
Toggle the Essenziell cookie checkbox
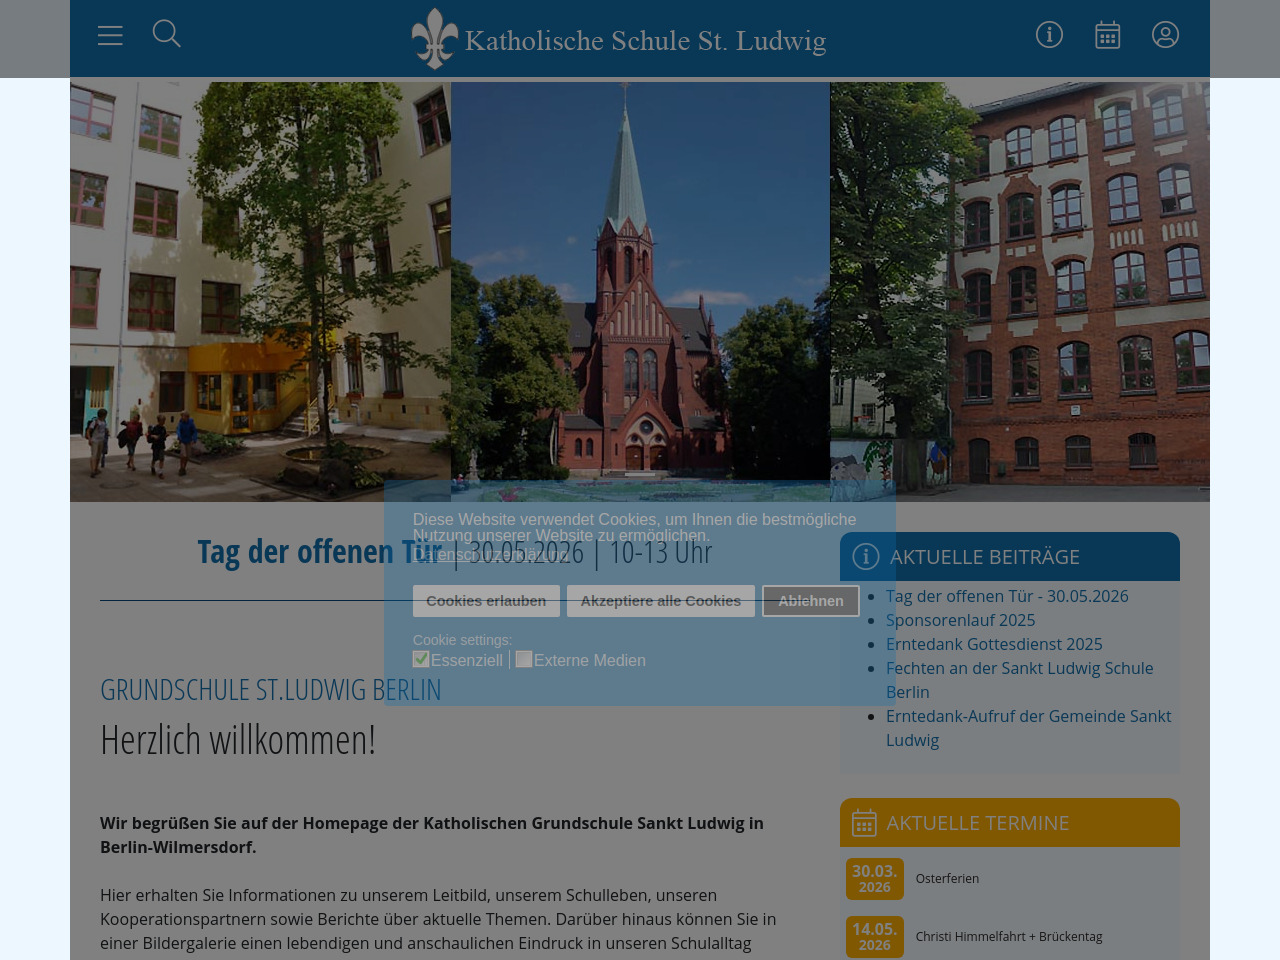pyautogui.click(x=421, y=659)
